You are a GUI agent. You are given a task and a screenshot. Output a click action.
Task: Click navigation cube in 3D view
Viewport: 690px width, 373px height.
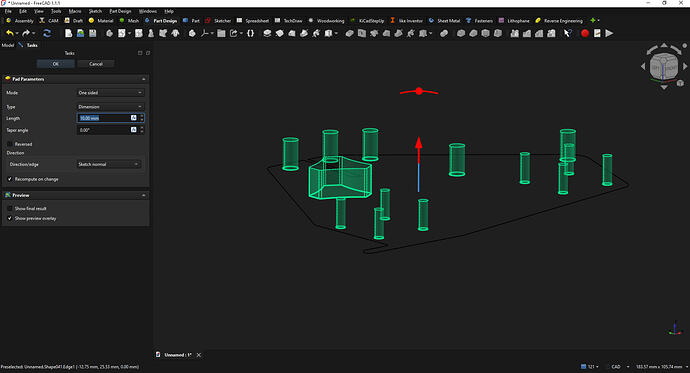664,67
